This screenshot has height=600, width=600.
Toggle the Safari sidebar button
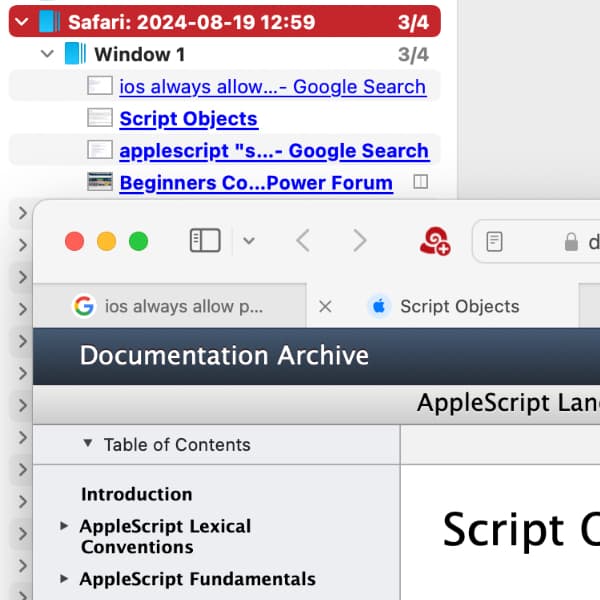pos(205,241)
